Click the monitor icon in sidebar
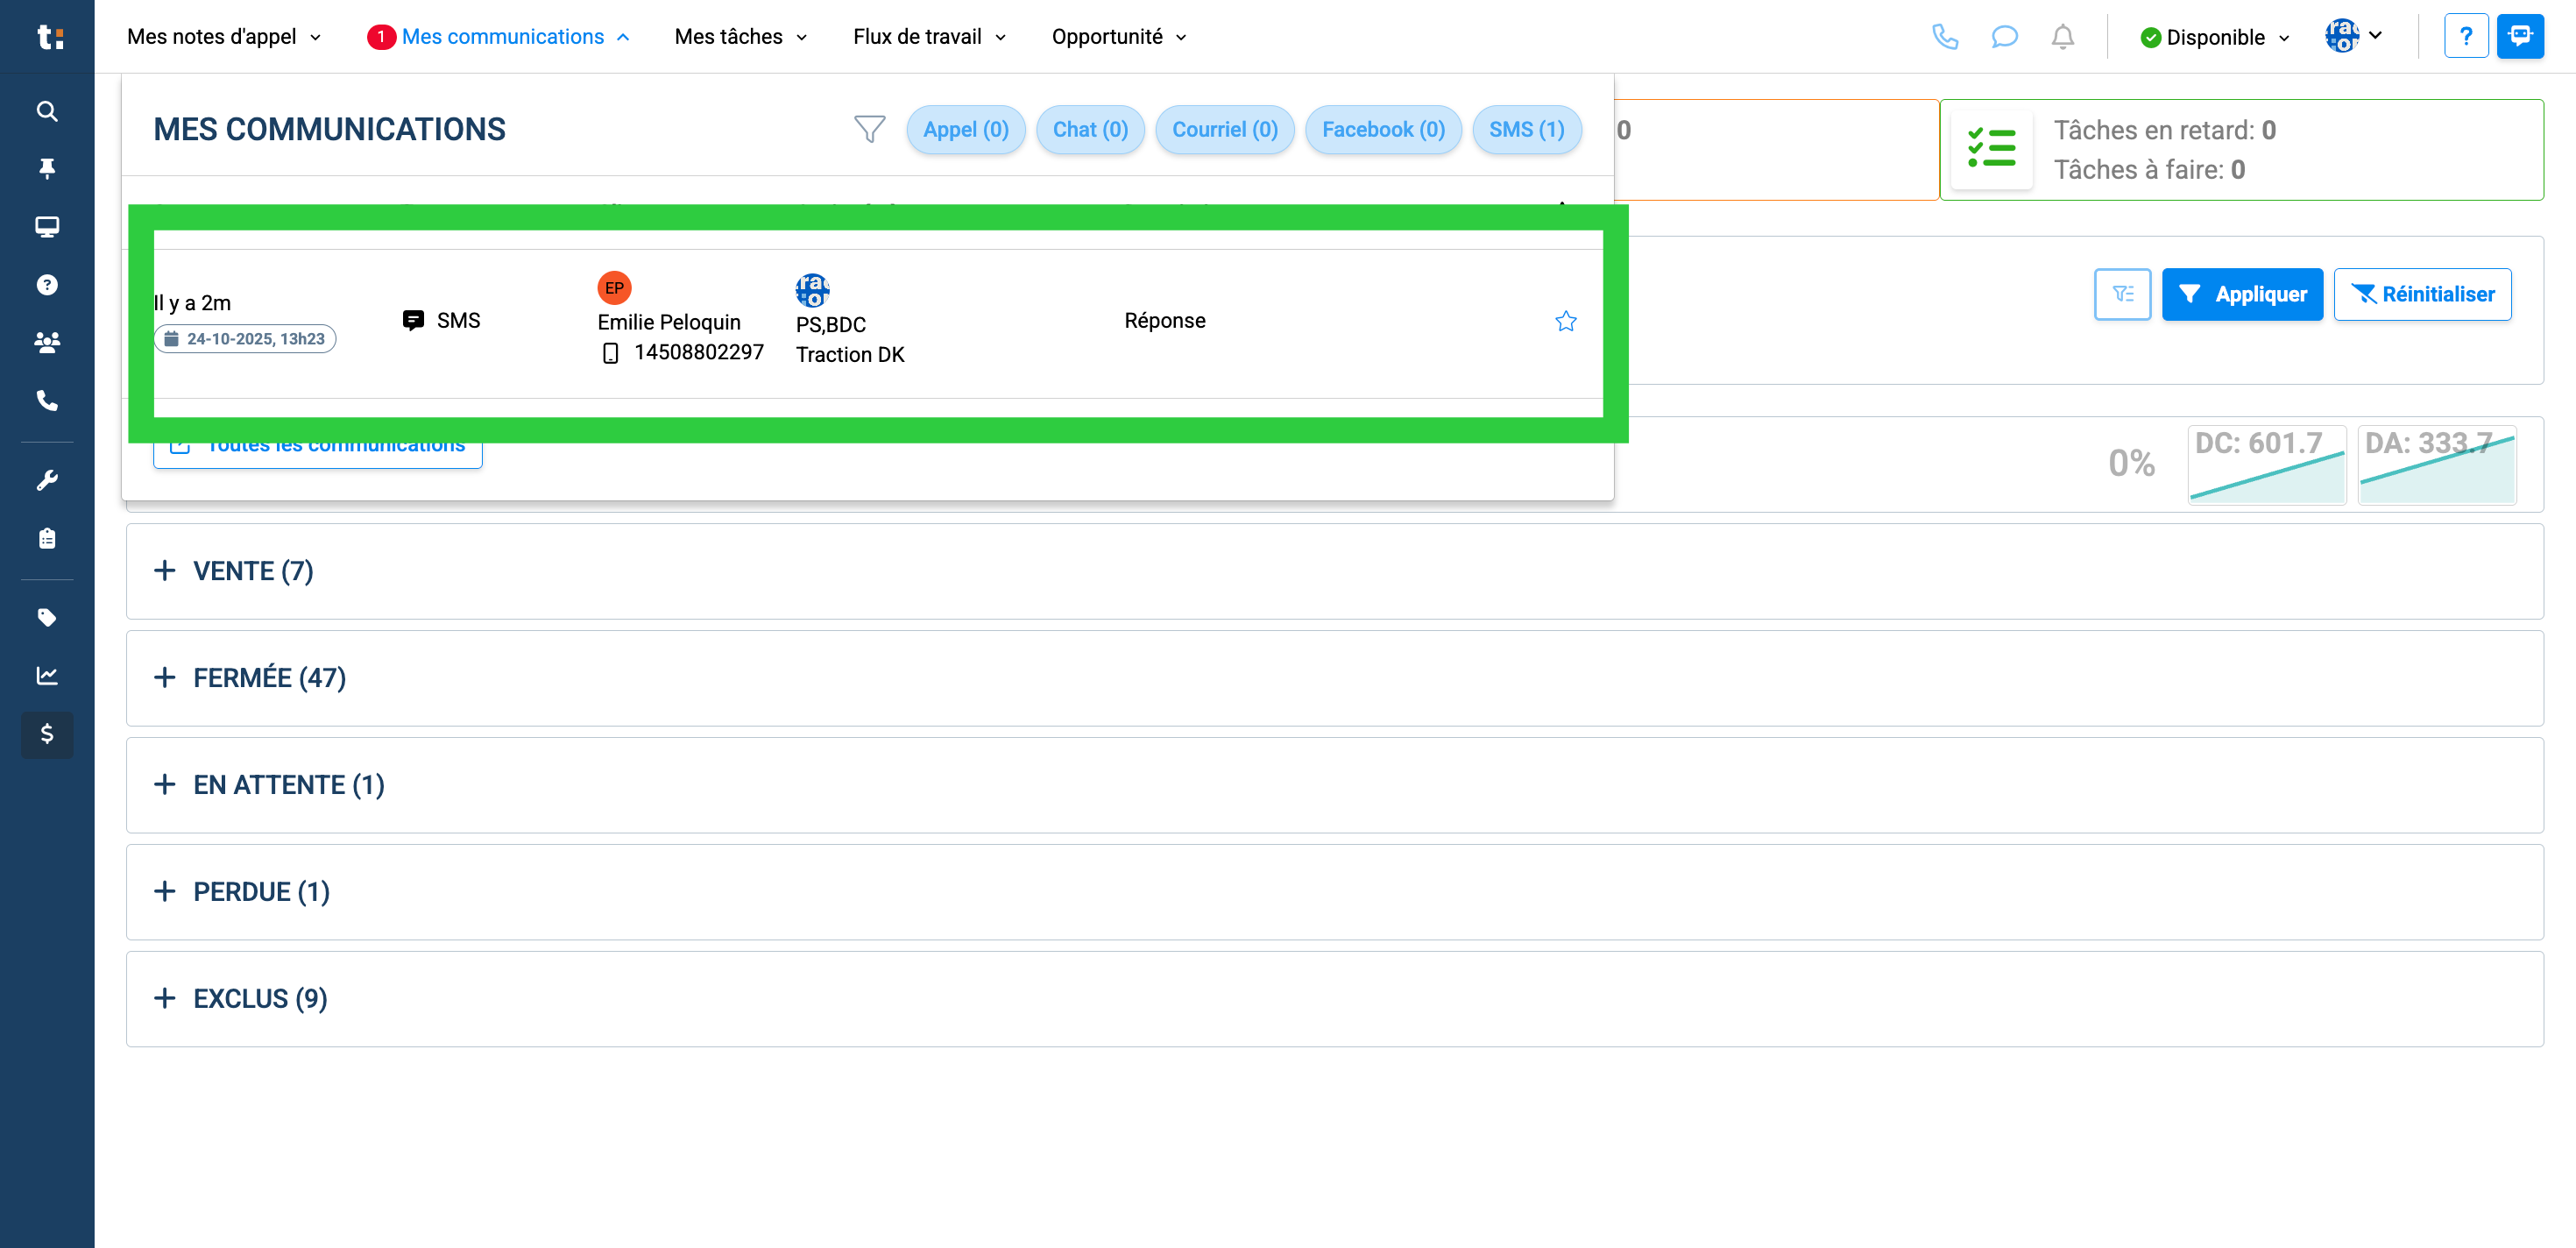 (x=47, y=227)
